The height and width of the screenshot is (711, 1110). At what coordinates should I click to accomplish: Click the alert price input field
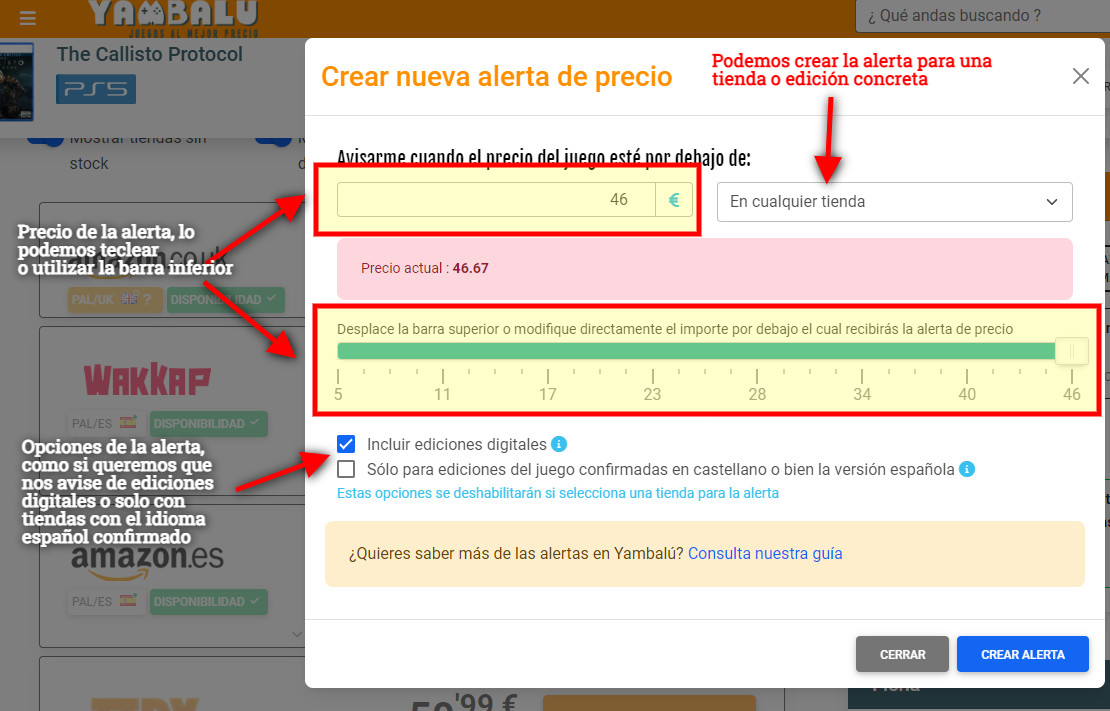pyautogui.click(x=496, y=200)
